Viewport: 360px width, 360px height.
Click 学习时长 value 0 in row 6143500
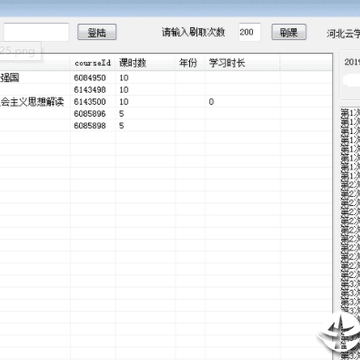[211, 102]
